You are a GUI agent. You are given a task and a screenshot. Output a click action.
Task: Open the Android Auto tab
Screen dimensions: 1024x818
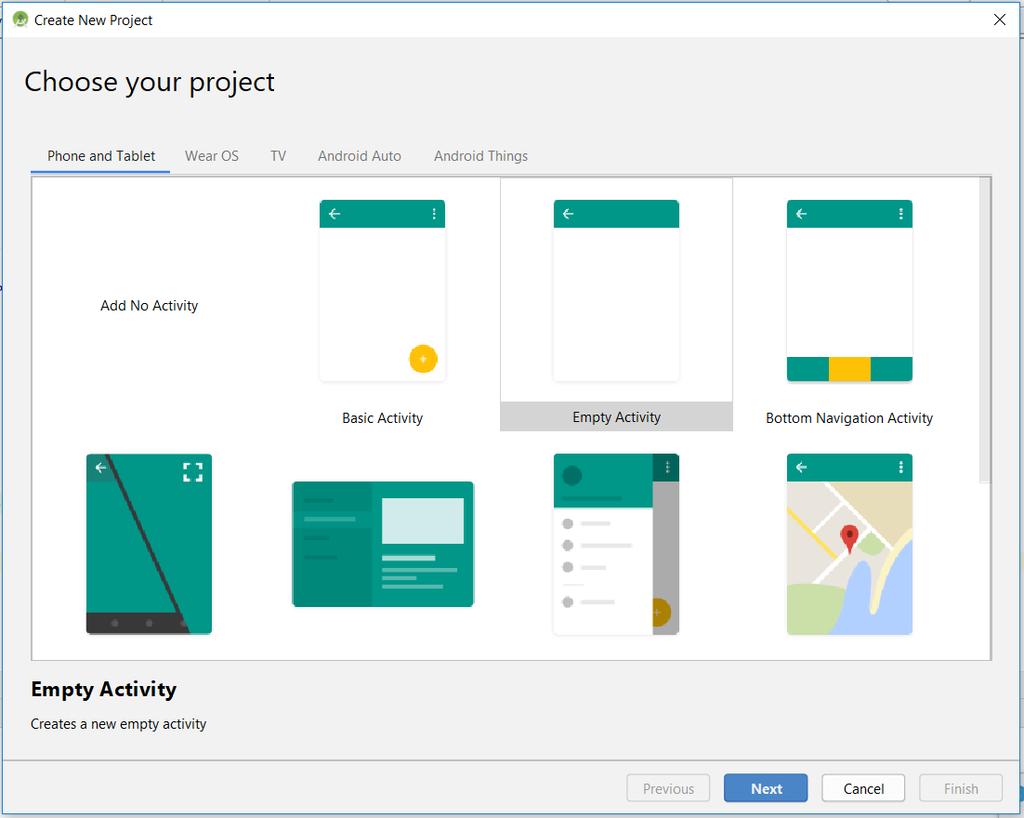click(359, 156)
